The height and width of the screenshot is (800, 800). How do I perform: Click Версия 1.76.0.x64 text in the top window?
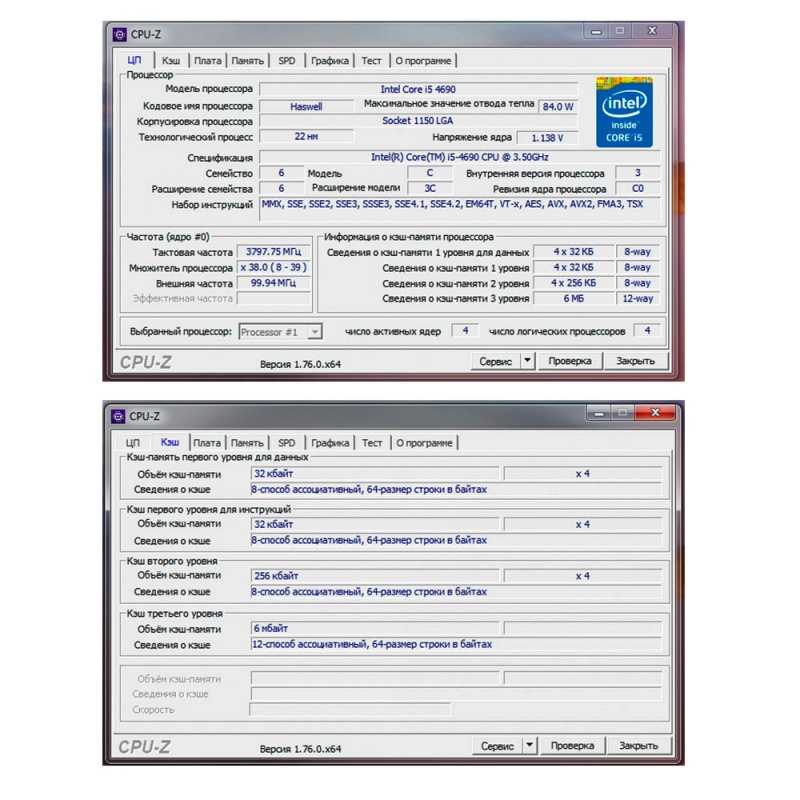tap(300, 364)
